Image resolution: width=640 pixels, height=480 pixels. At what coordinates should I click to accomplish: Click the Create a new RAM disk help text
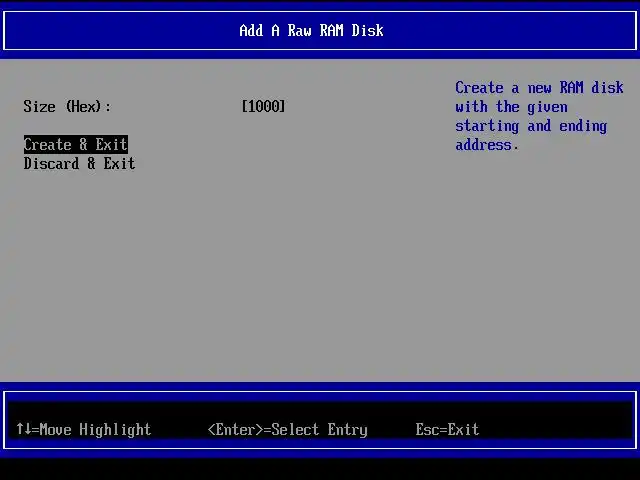(x=539, y=116)
